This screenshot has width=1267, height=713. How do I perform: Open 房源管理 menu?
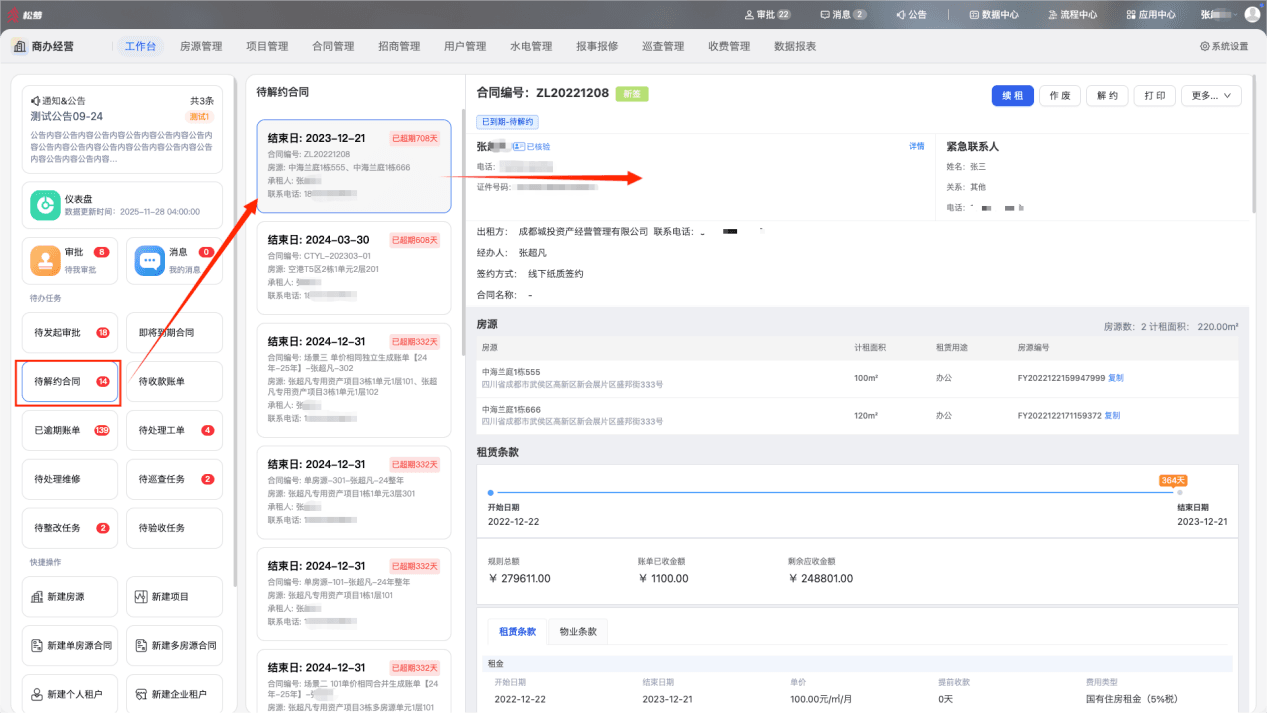tap(201, 46)
